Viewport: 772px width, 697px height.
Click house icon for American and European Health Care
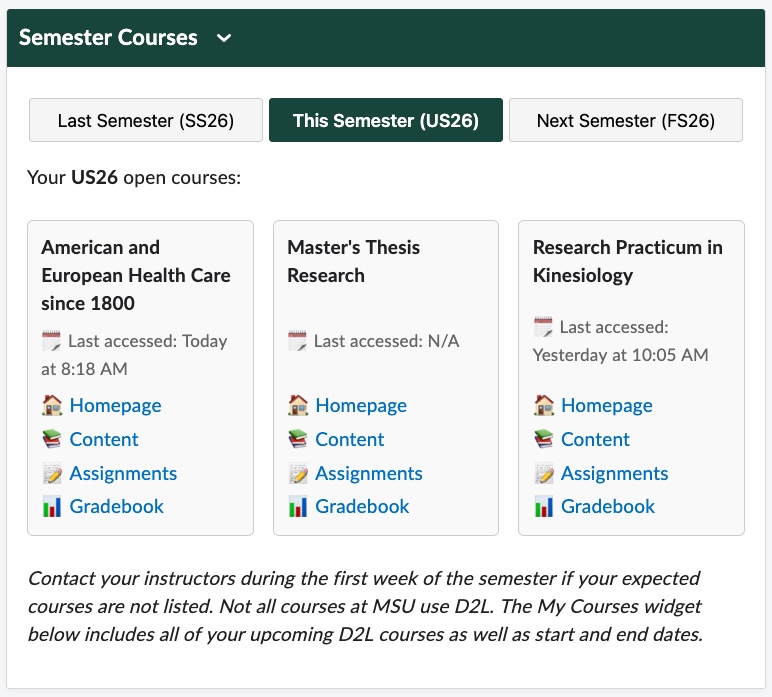pos(52,406)
